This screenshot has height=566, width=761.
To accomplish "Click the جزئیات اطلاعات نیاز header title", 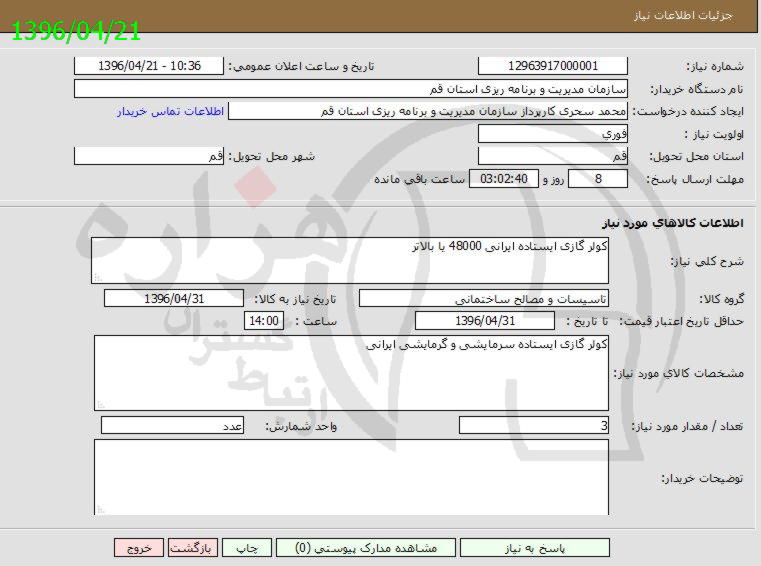I will click(x=683, y=16).
